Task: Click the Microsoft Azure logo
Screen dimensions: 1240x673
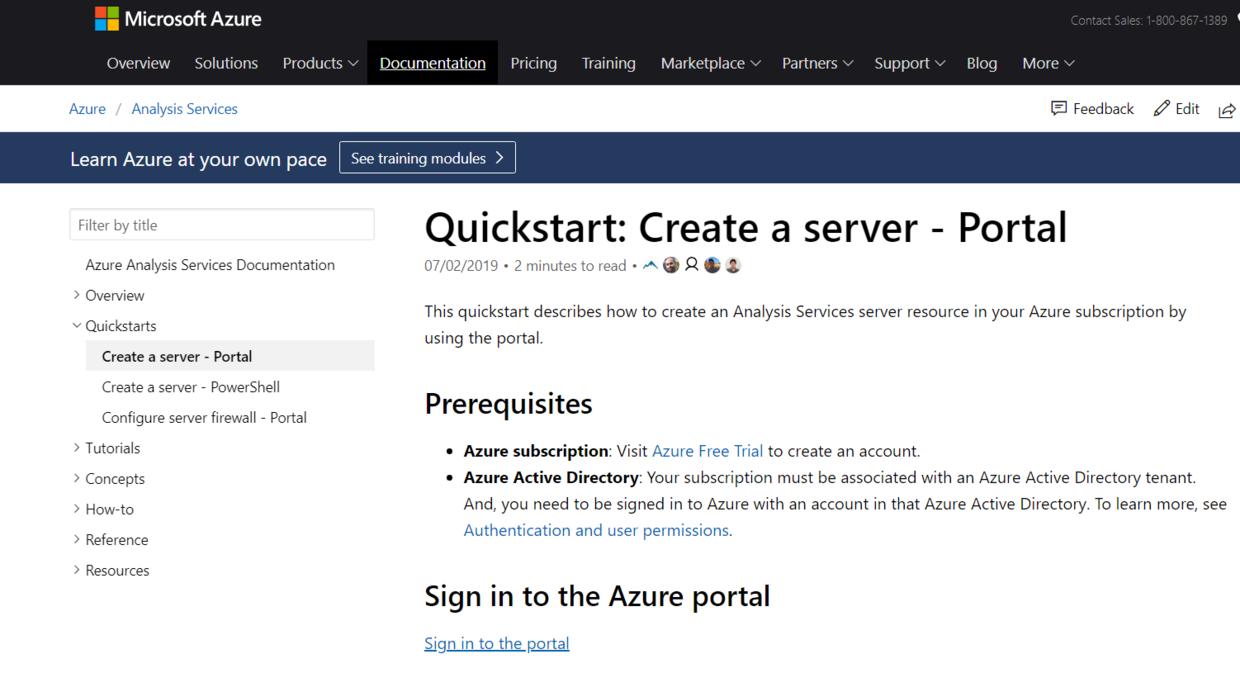Action: coord(179,18)
